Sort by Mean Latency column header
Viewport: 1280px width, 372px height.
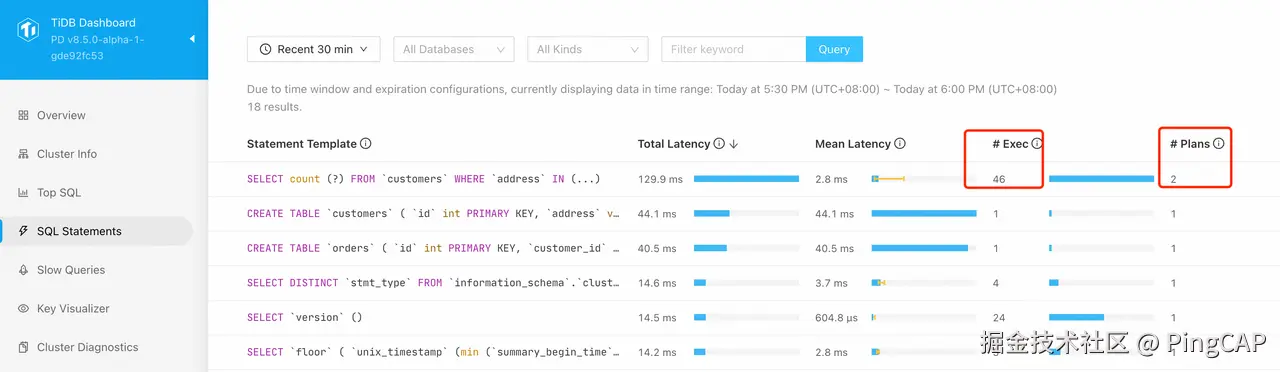(x=853, y=144)
